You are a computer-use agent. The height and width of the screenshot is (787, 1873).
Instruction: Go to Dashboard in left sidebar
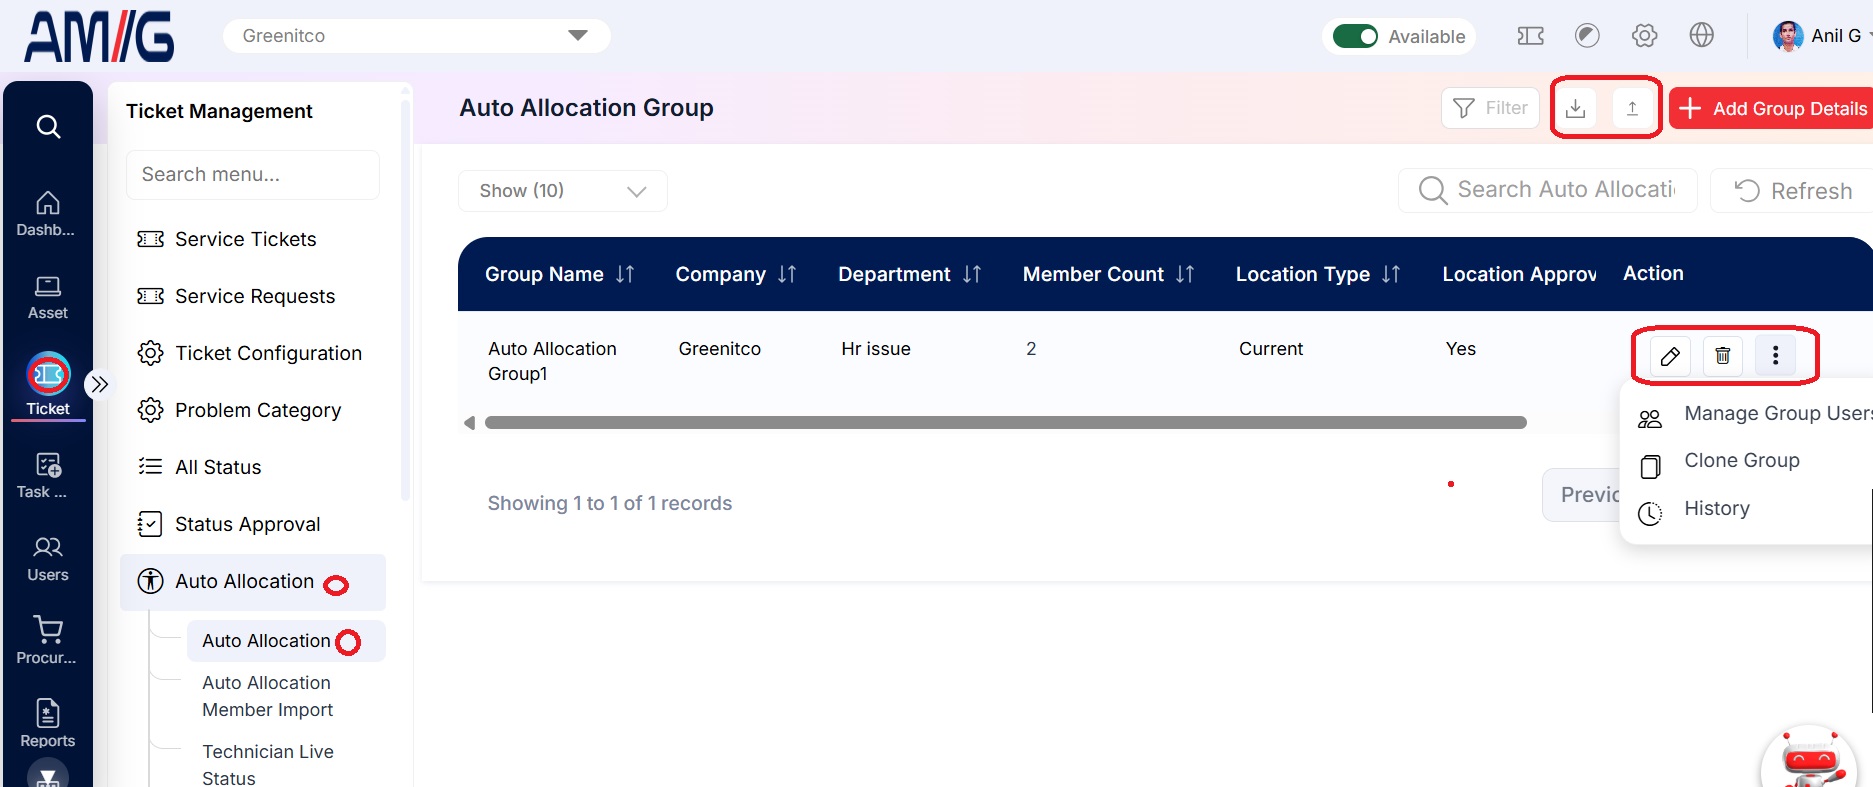coord(47,214)
